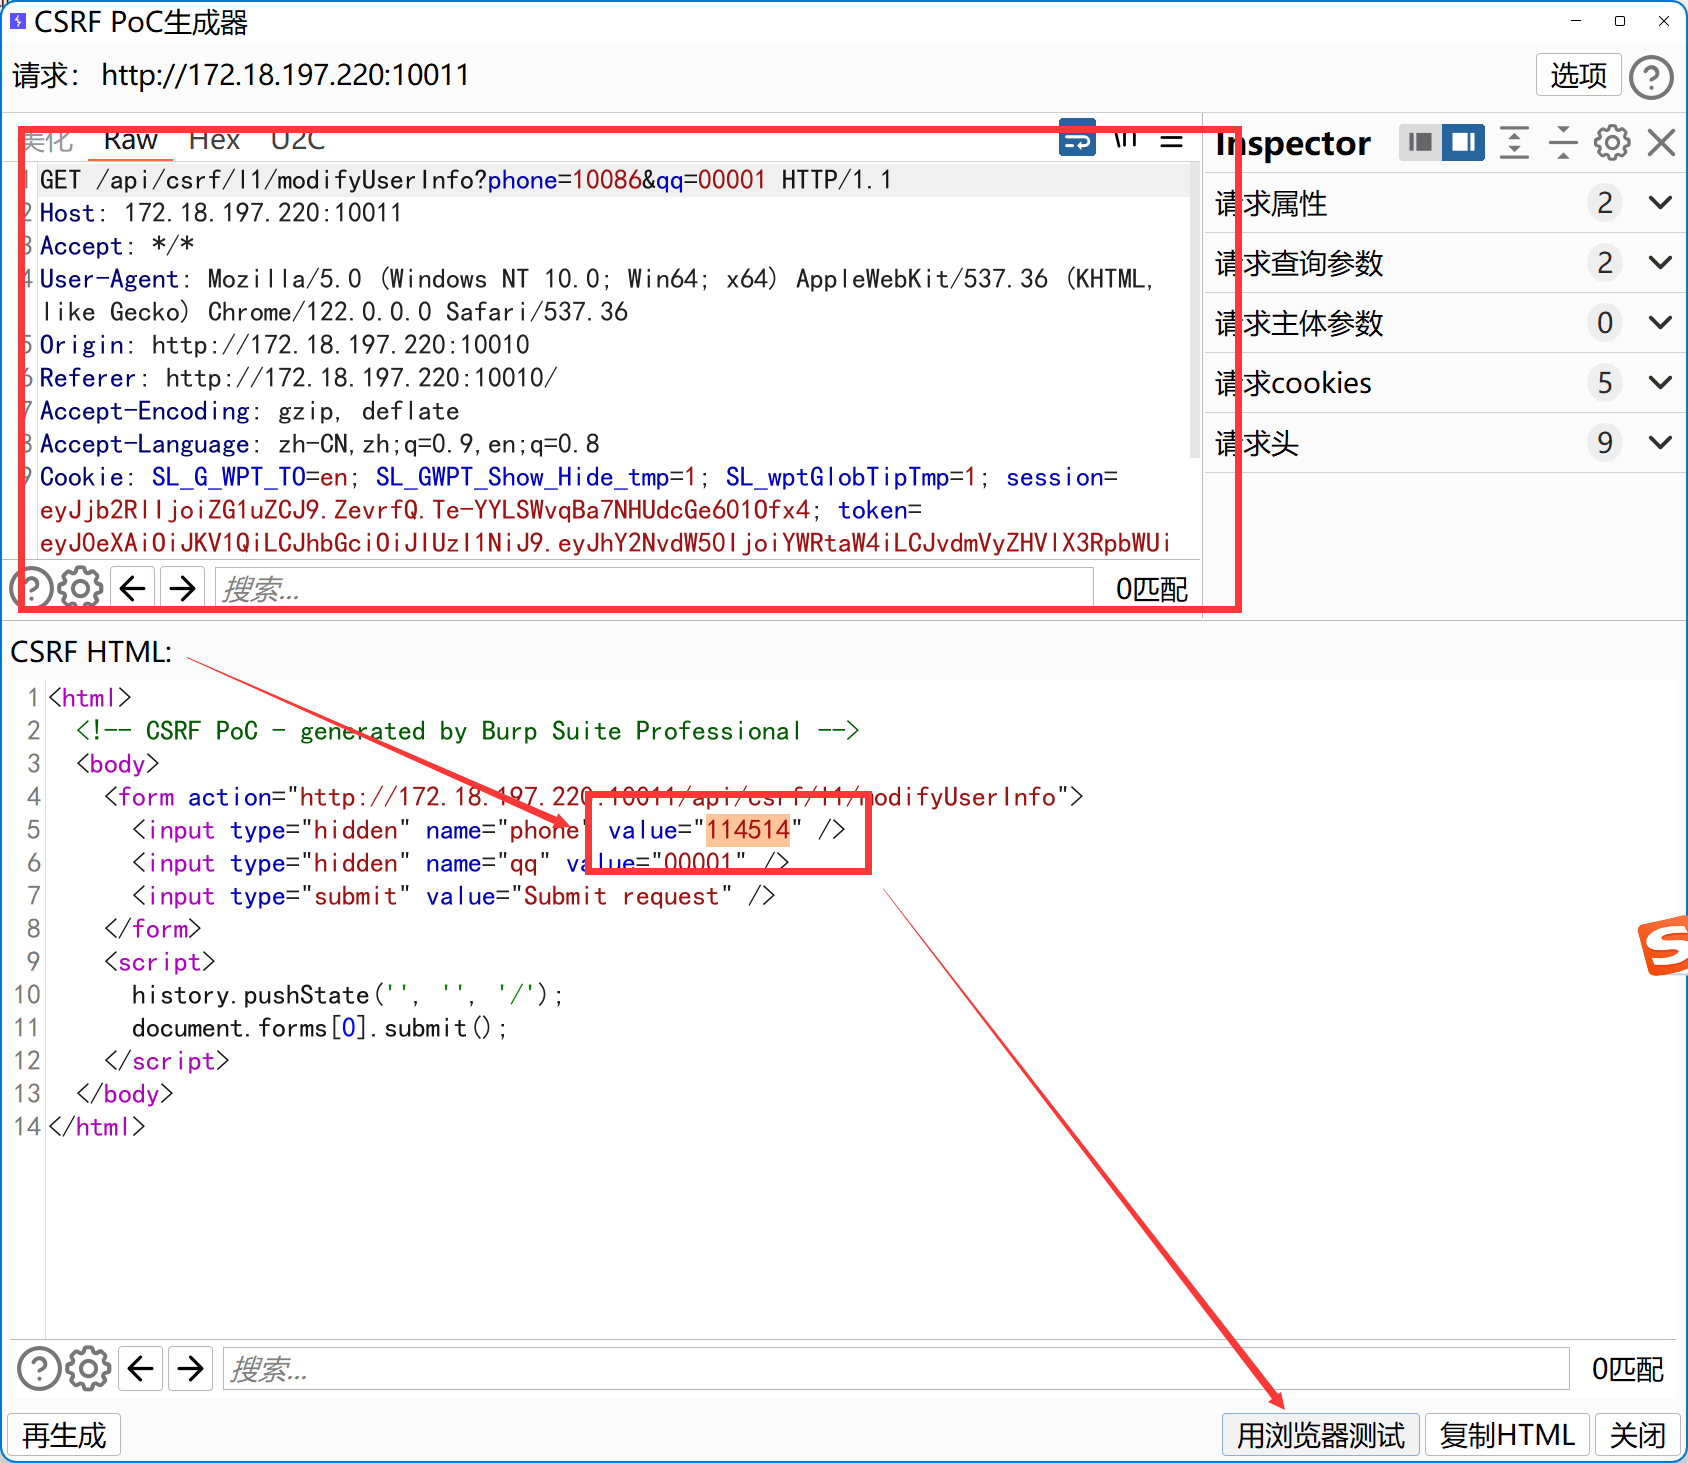Switch to the Hex tab
Screen dimensions: 1688x1463
click(x=215, y=140)
